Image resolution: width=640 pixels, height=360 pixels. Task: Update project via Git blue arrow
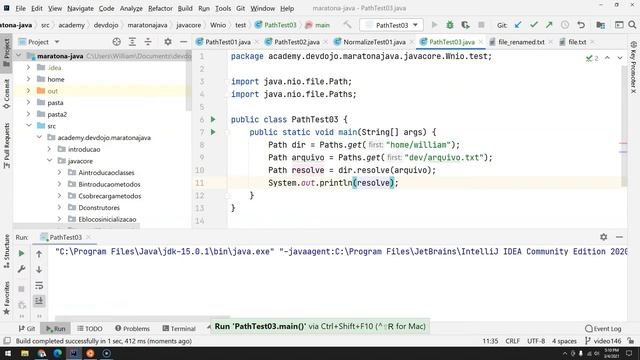click(518, 25)
